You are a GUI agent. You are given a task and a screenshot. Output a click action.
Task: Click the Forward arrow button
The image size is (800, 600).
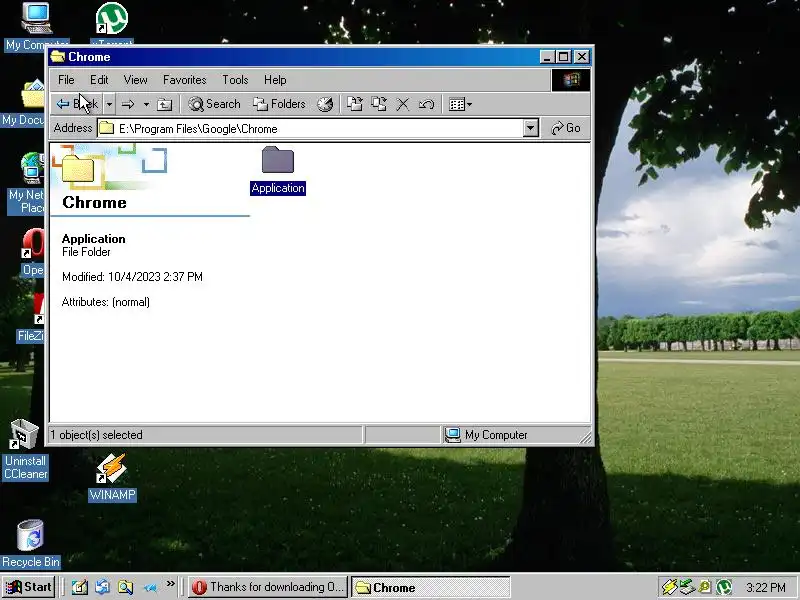tap(128, 104)
